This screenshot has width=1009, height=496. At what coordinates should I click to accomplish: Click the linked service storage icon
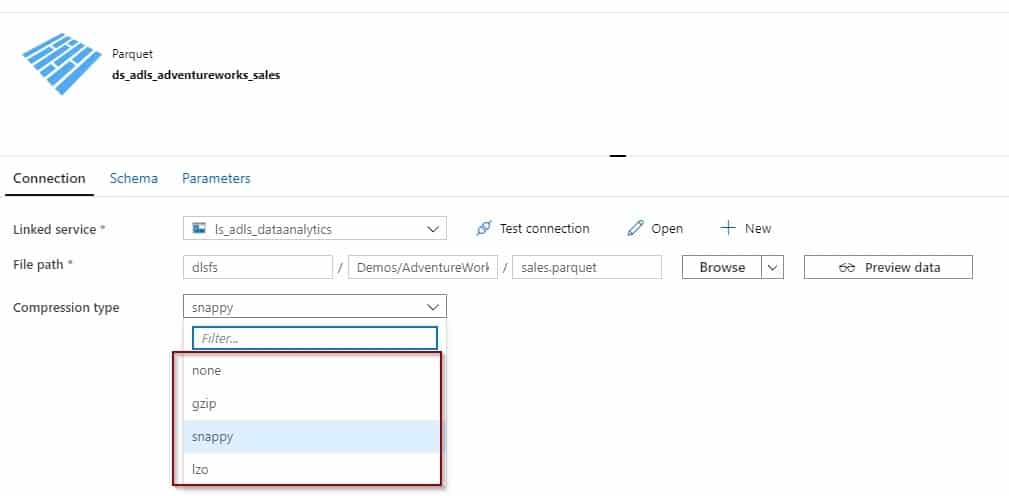pyautogui.click(x=199, y=228)
